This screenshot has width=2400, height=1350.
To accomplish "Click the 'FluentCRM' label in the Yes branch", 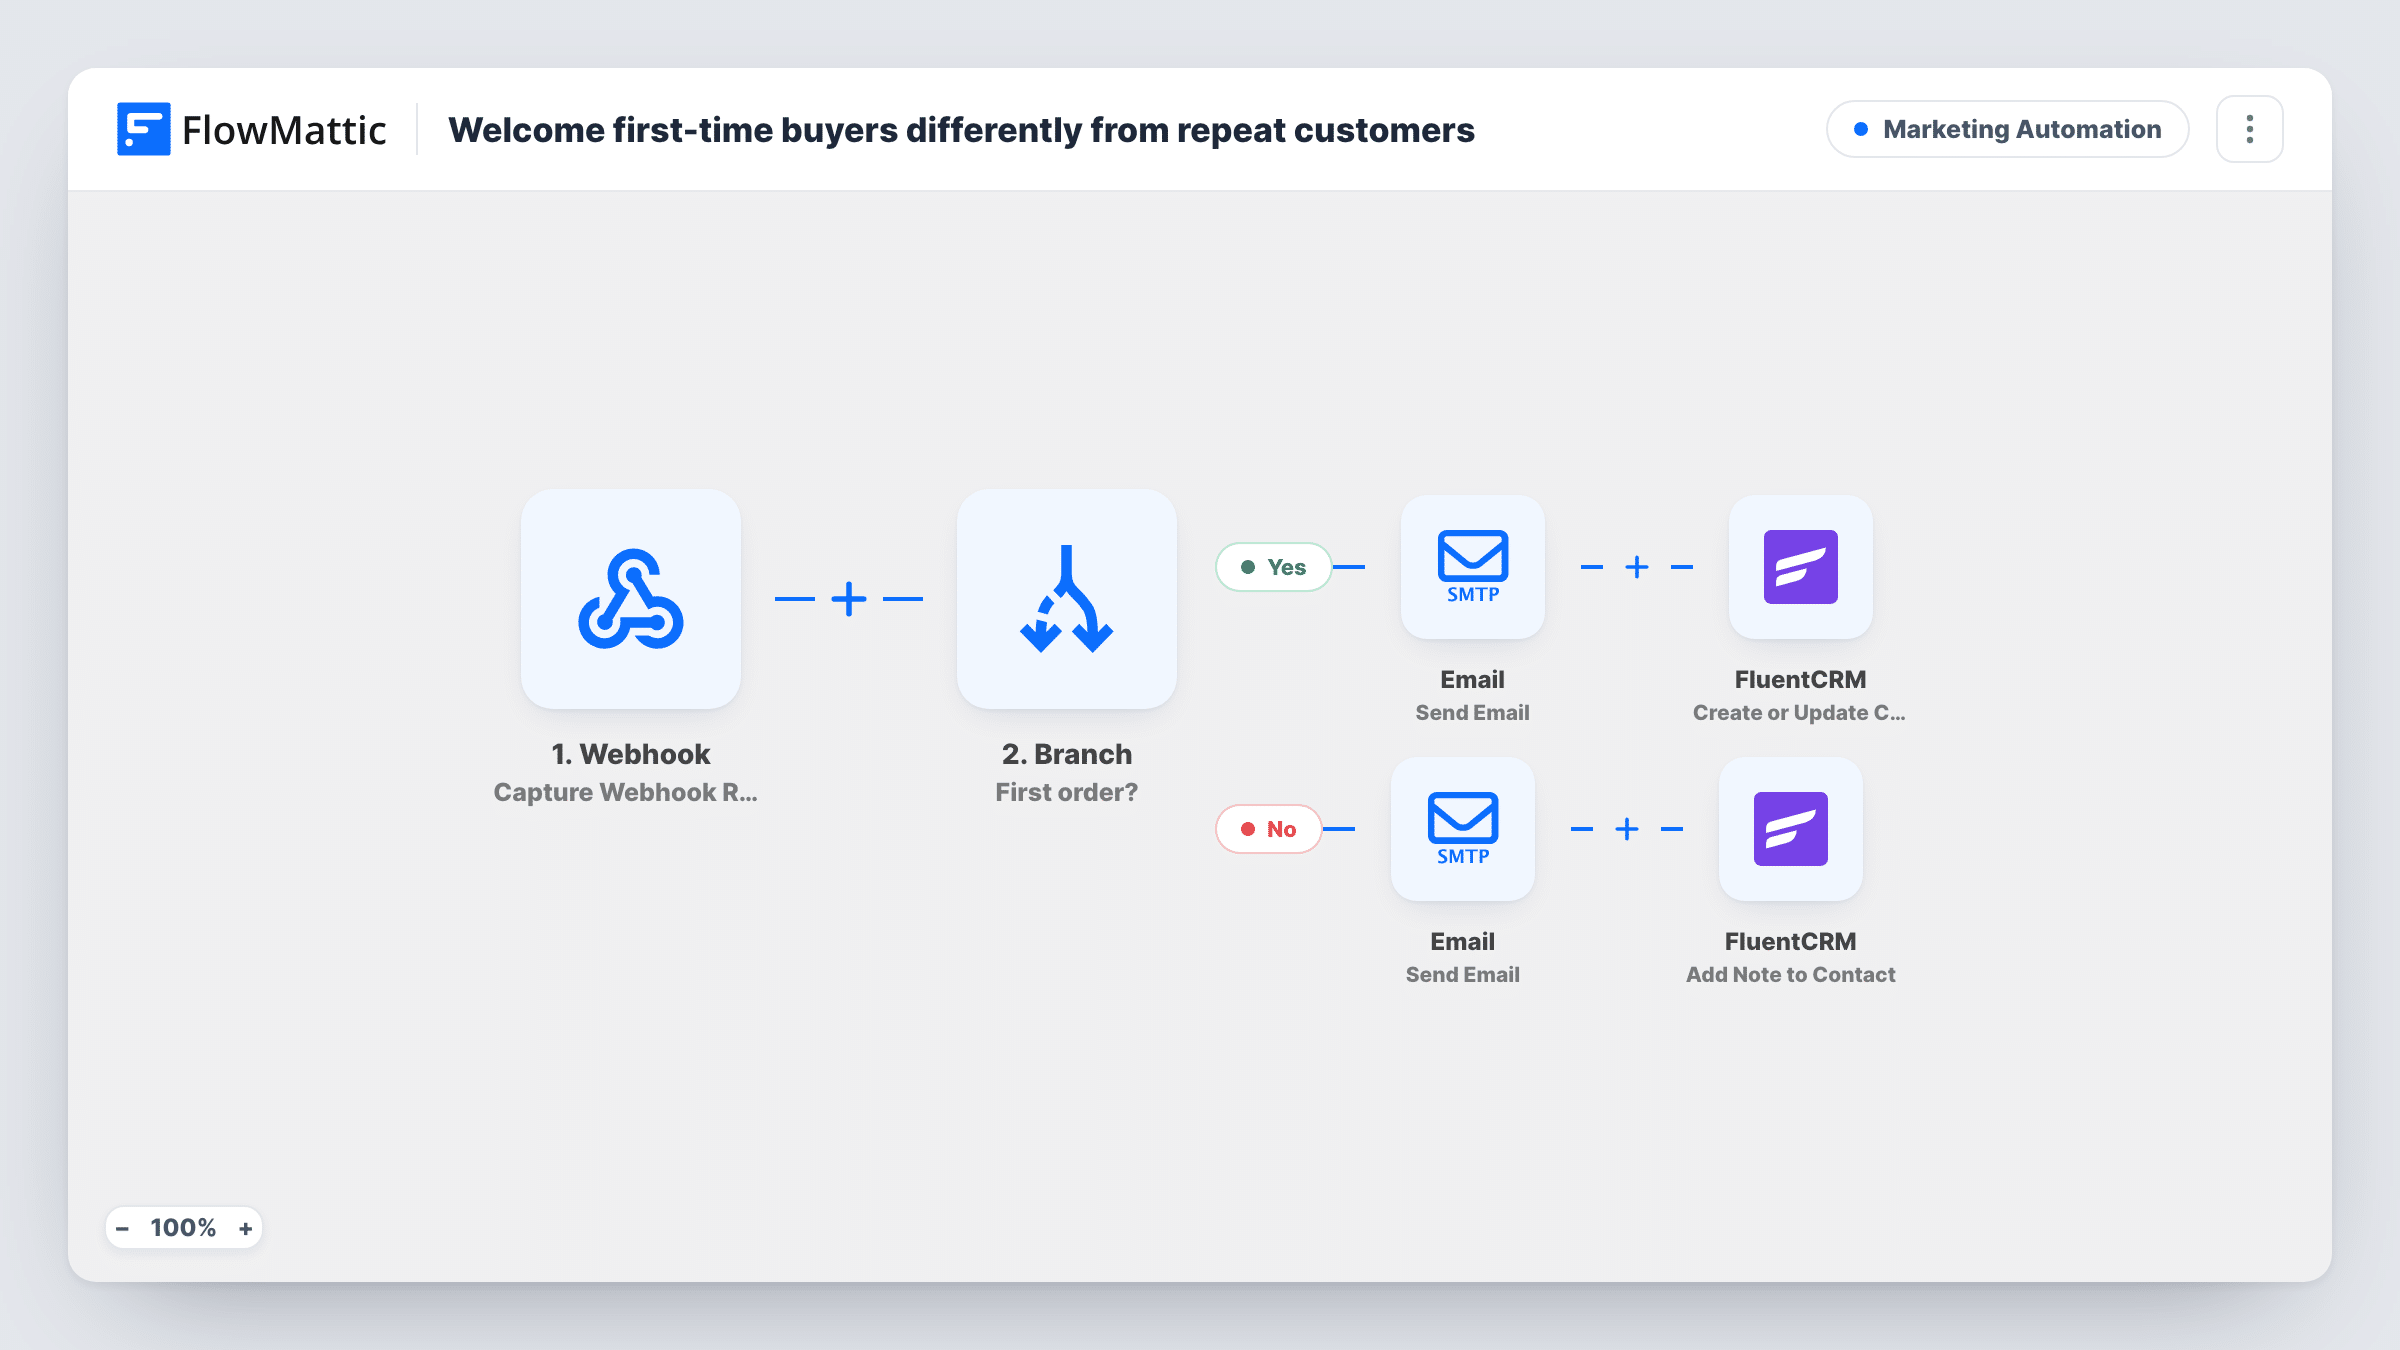I will 1801,679.
